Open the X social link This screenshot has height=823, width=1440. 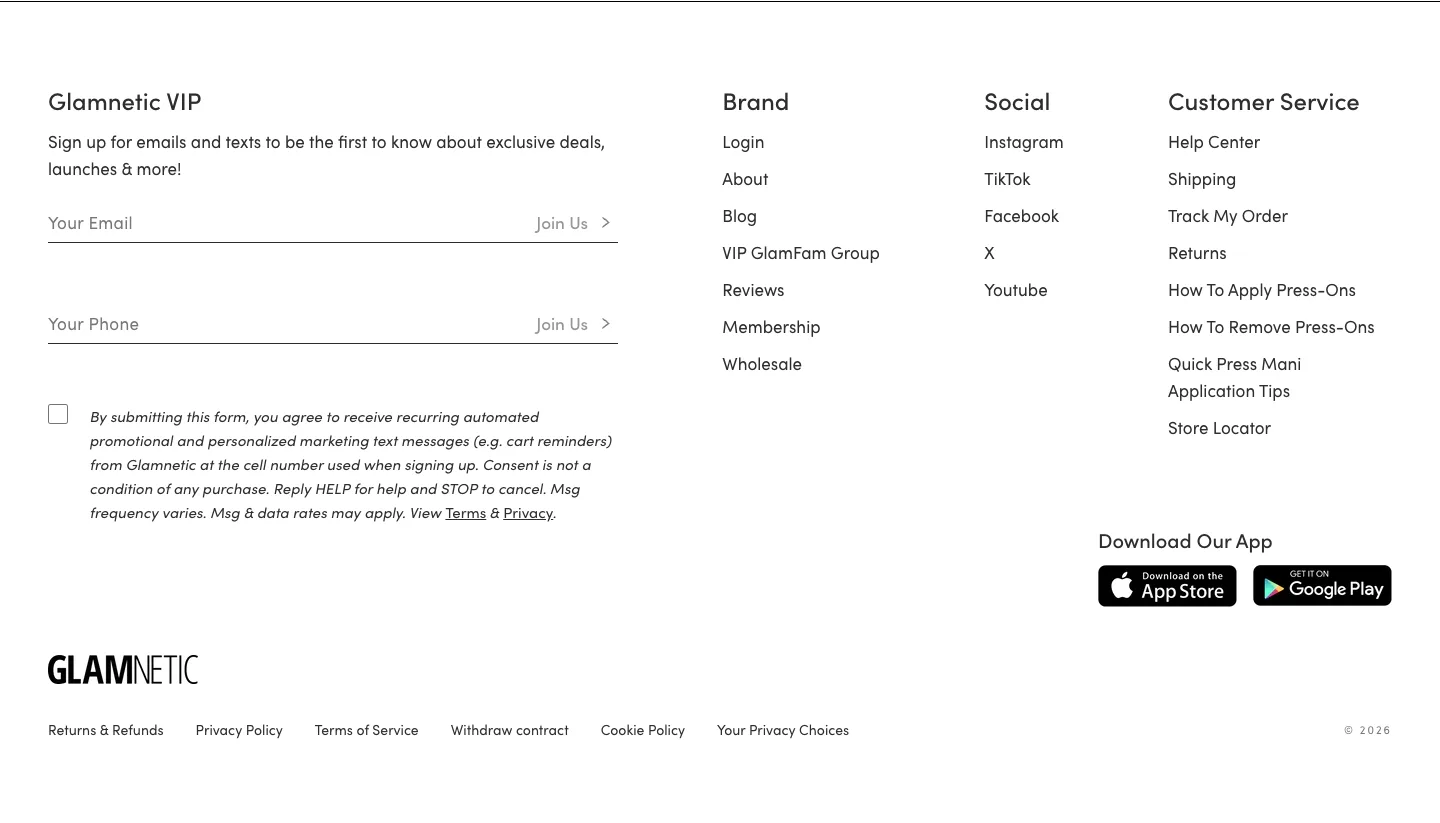(989, 253)
